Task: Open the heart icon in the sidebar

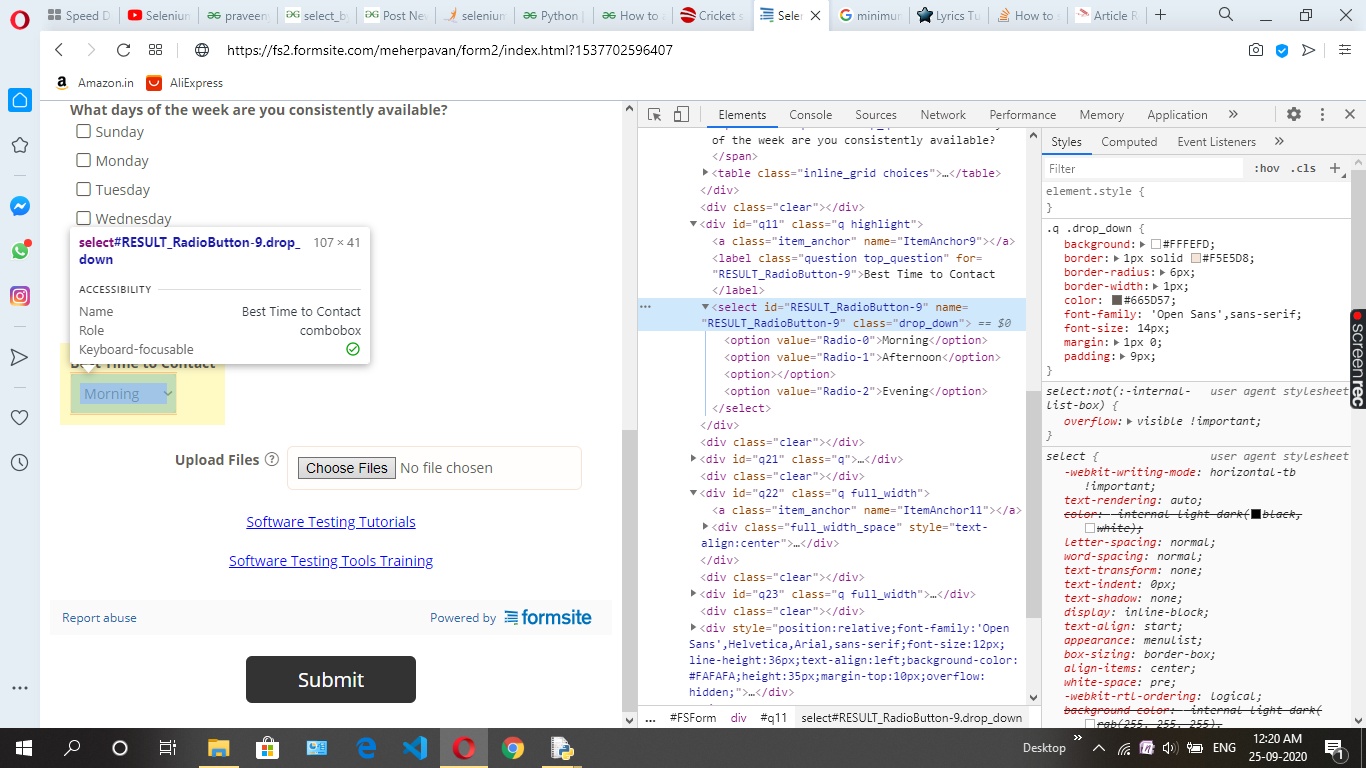Action: tap(20, 417)
